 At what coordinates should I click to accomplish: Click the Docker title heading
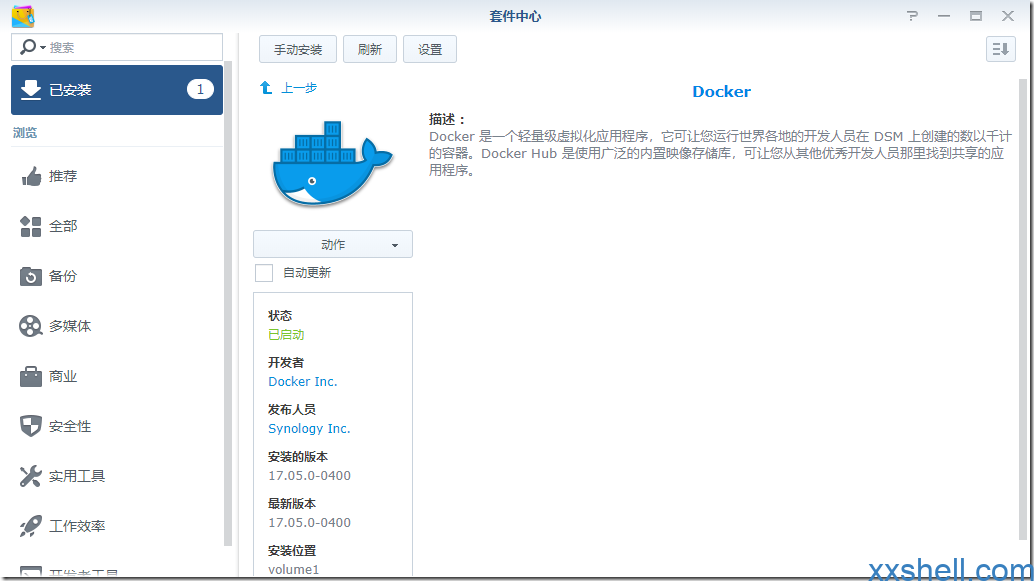click(x=721, y=92)
